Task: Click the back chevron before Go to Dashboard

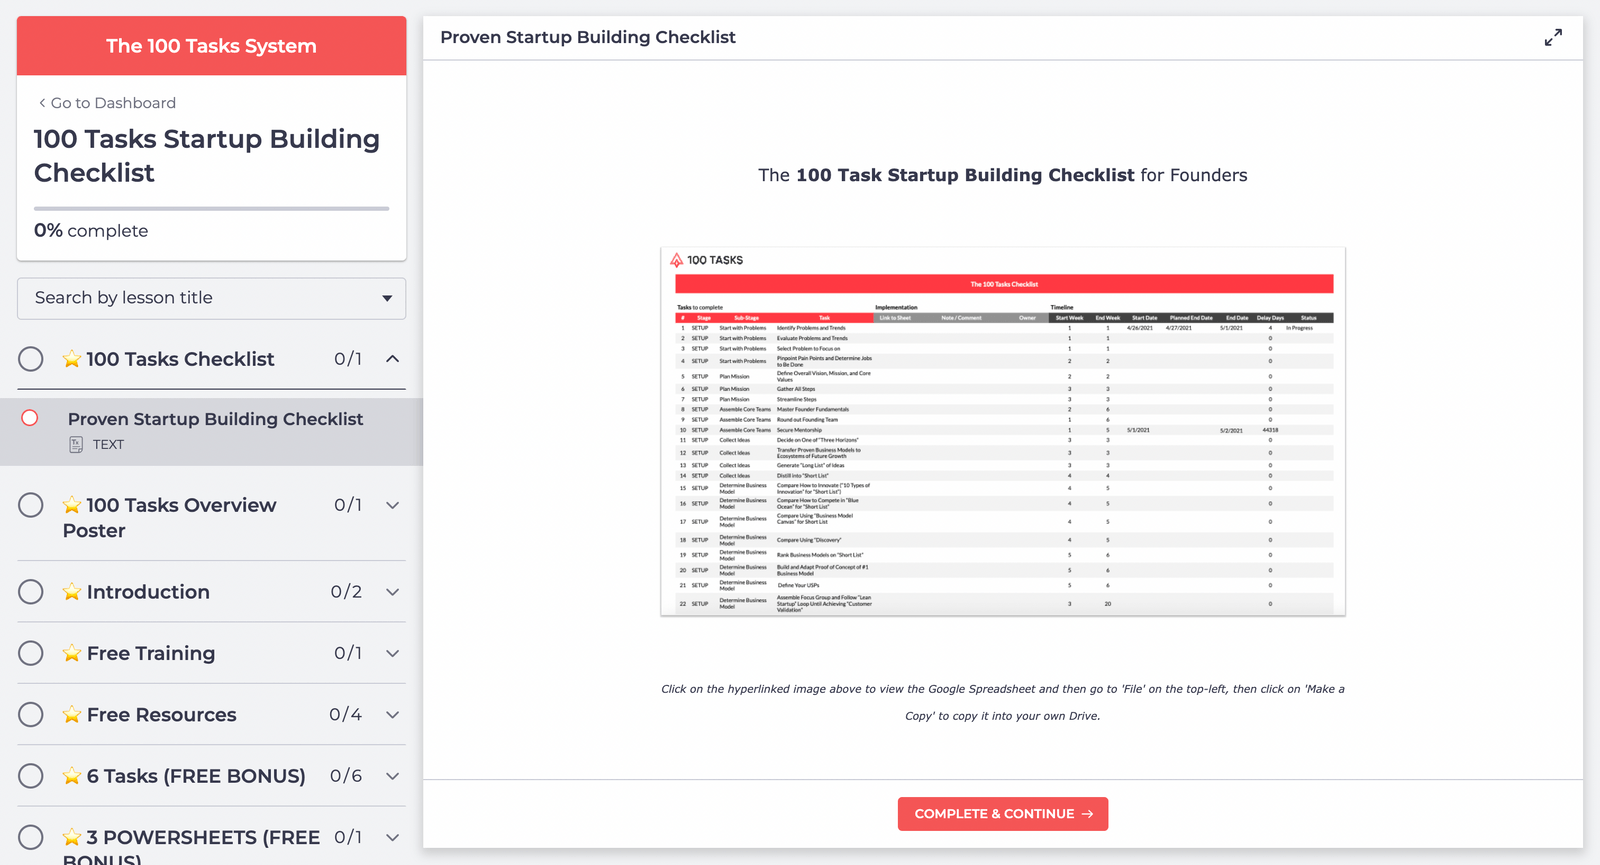Action: pyautogui.click(x=41, y=102)
